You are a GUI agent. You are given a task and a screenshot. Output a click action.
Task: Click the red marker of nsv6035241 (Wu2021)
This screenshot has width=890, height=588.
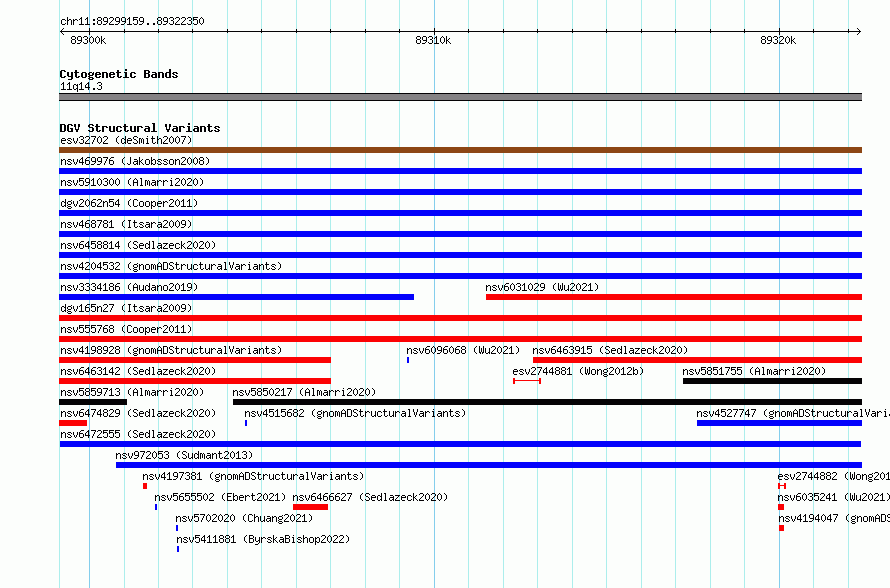781,507
